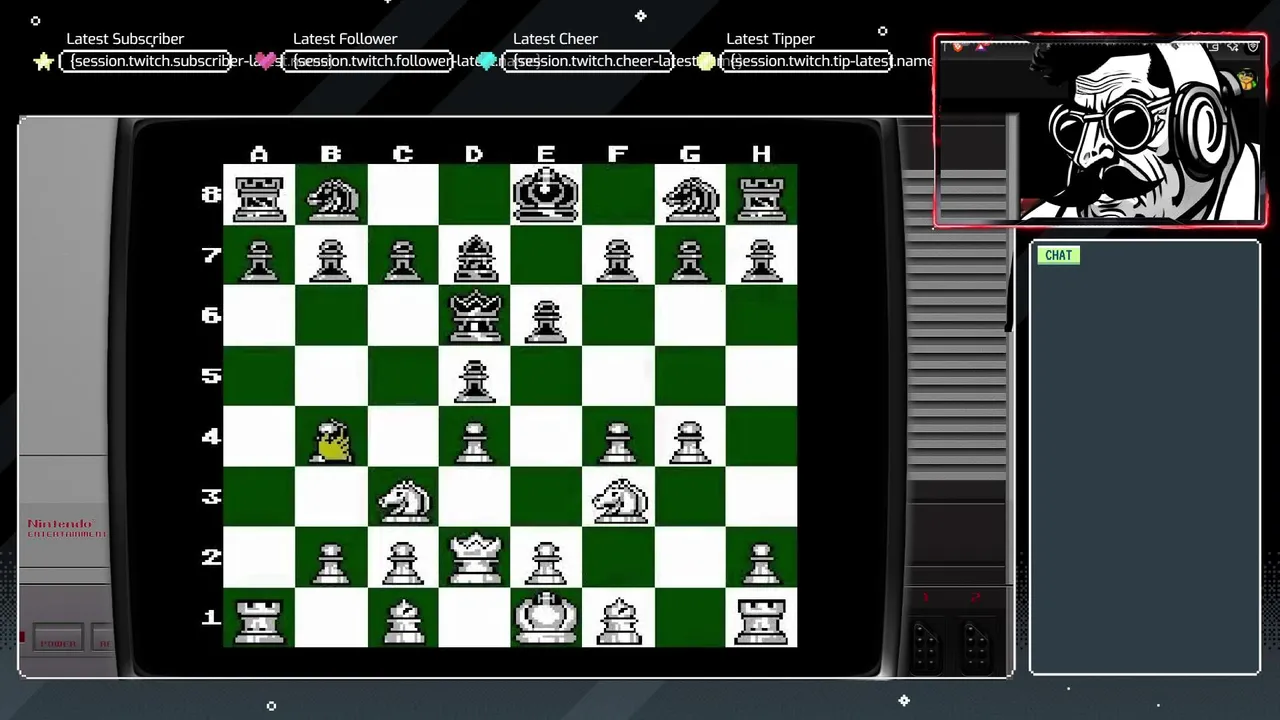Choose the white pawn on B2

[x=331, y=562]
